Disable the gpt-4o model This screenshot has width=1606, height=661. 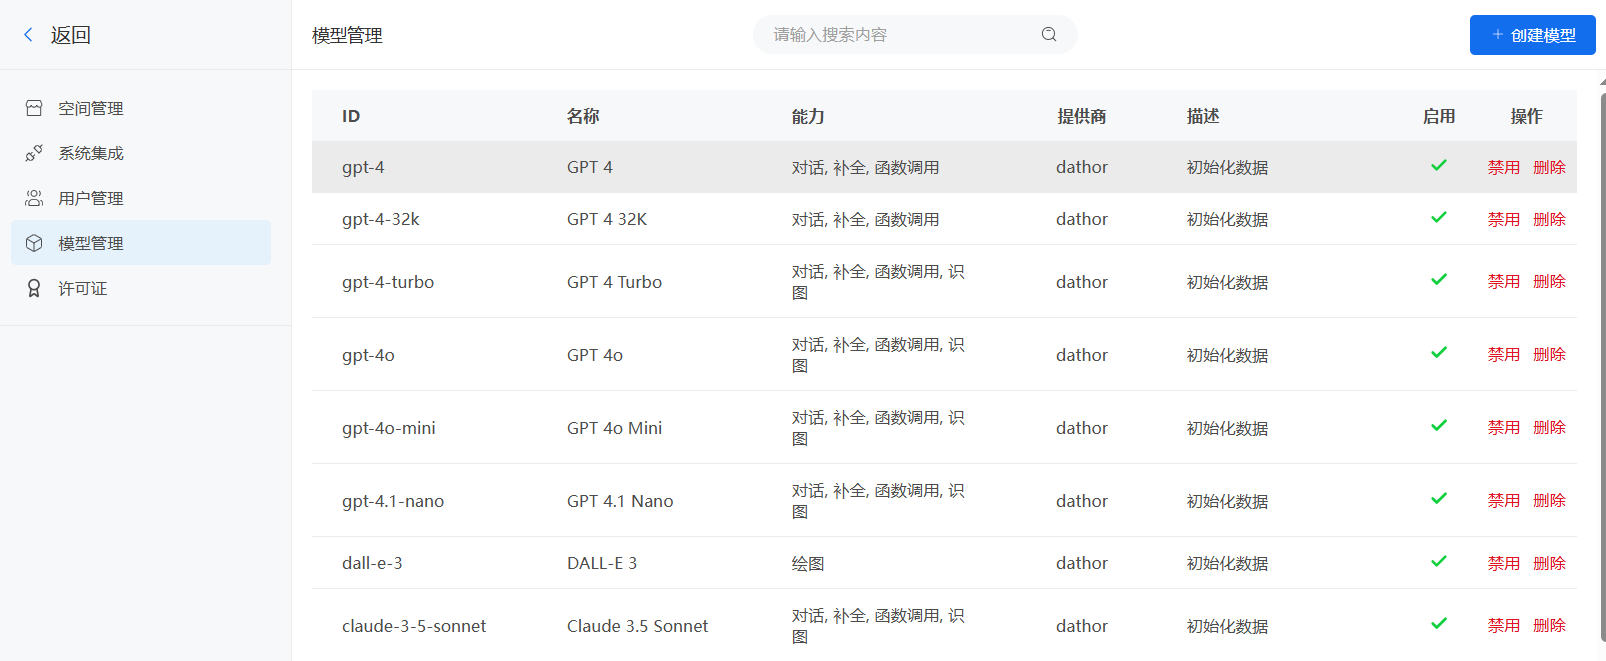(x=1503, y=354)
